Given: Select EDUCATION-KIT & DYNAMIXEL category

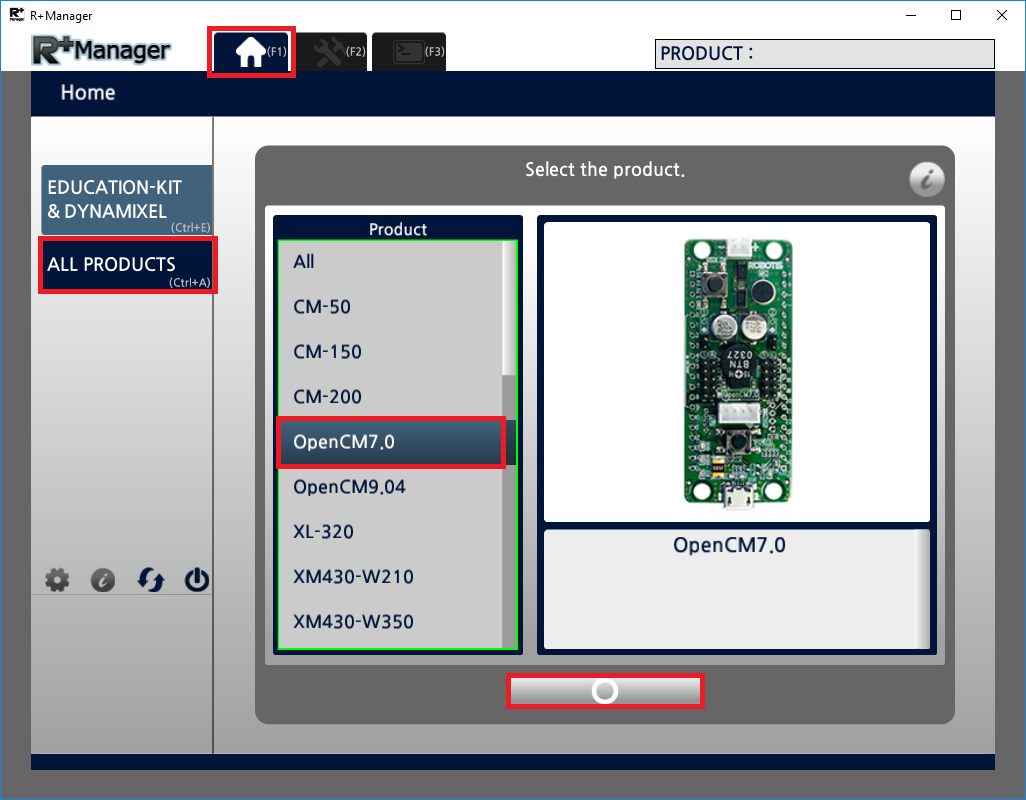Looking at the screenshot, I should pyautogui.click(x=126, y=200).
